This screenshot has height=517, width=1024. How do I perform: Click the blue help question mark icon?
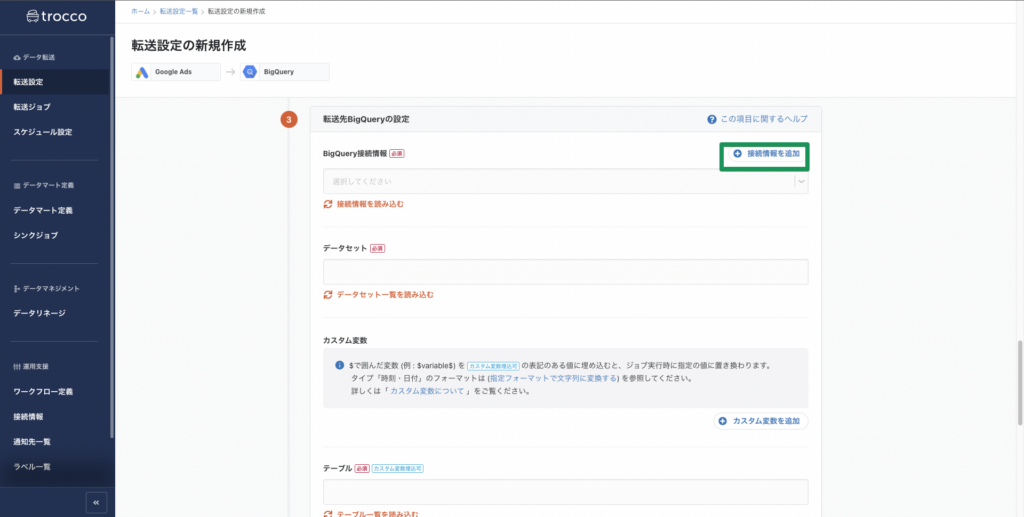pos(711,119)
